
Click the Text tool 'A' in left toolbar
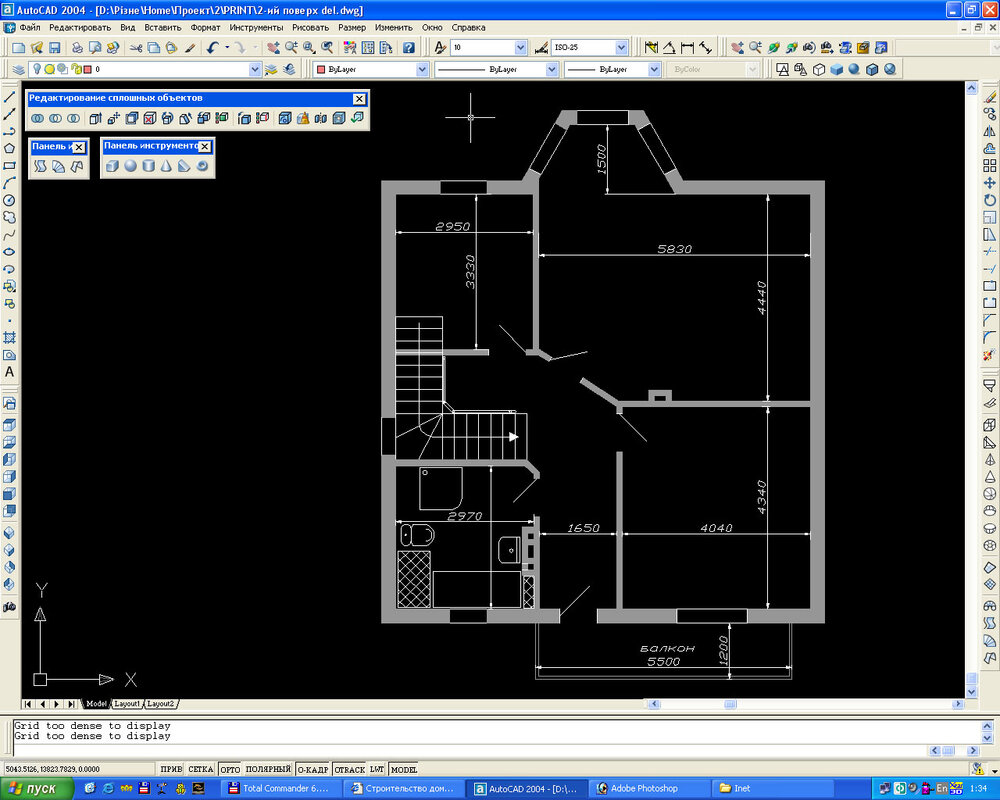click(10, 372)
